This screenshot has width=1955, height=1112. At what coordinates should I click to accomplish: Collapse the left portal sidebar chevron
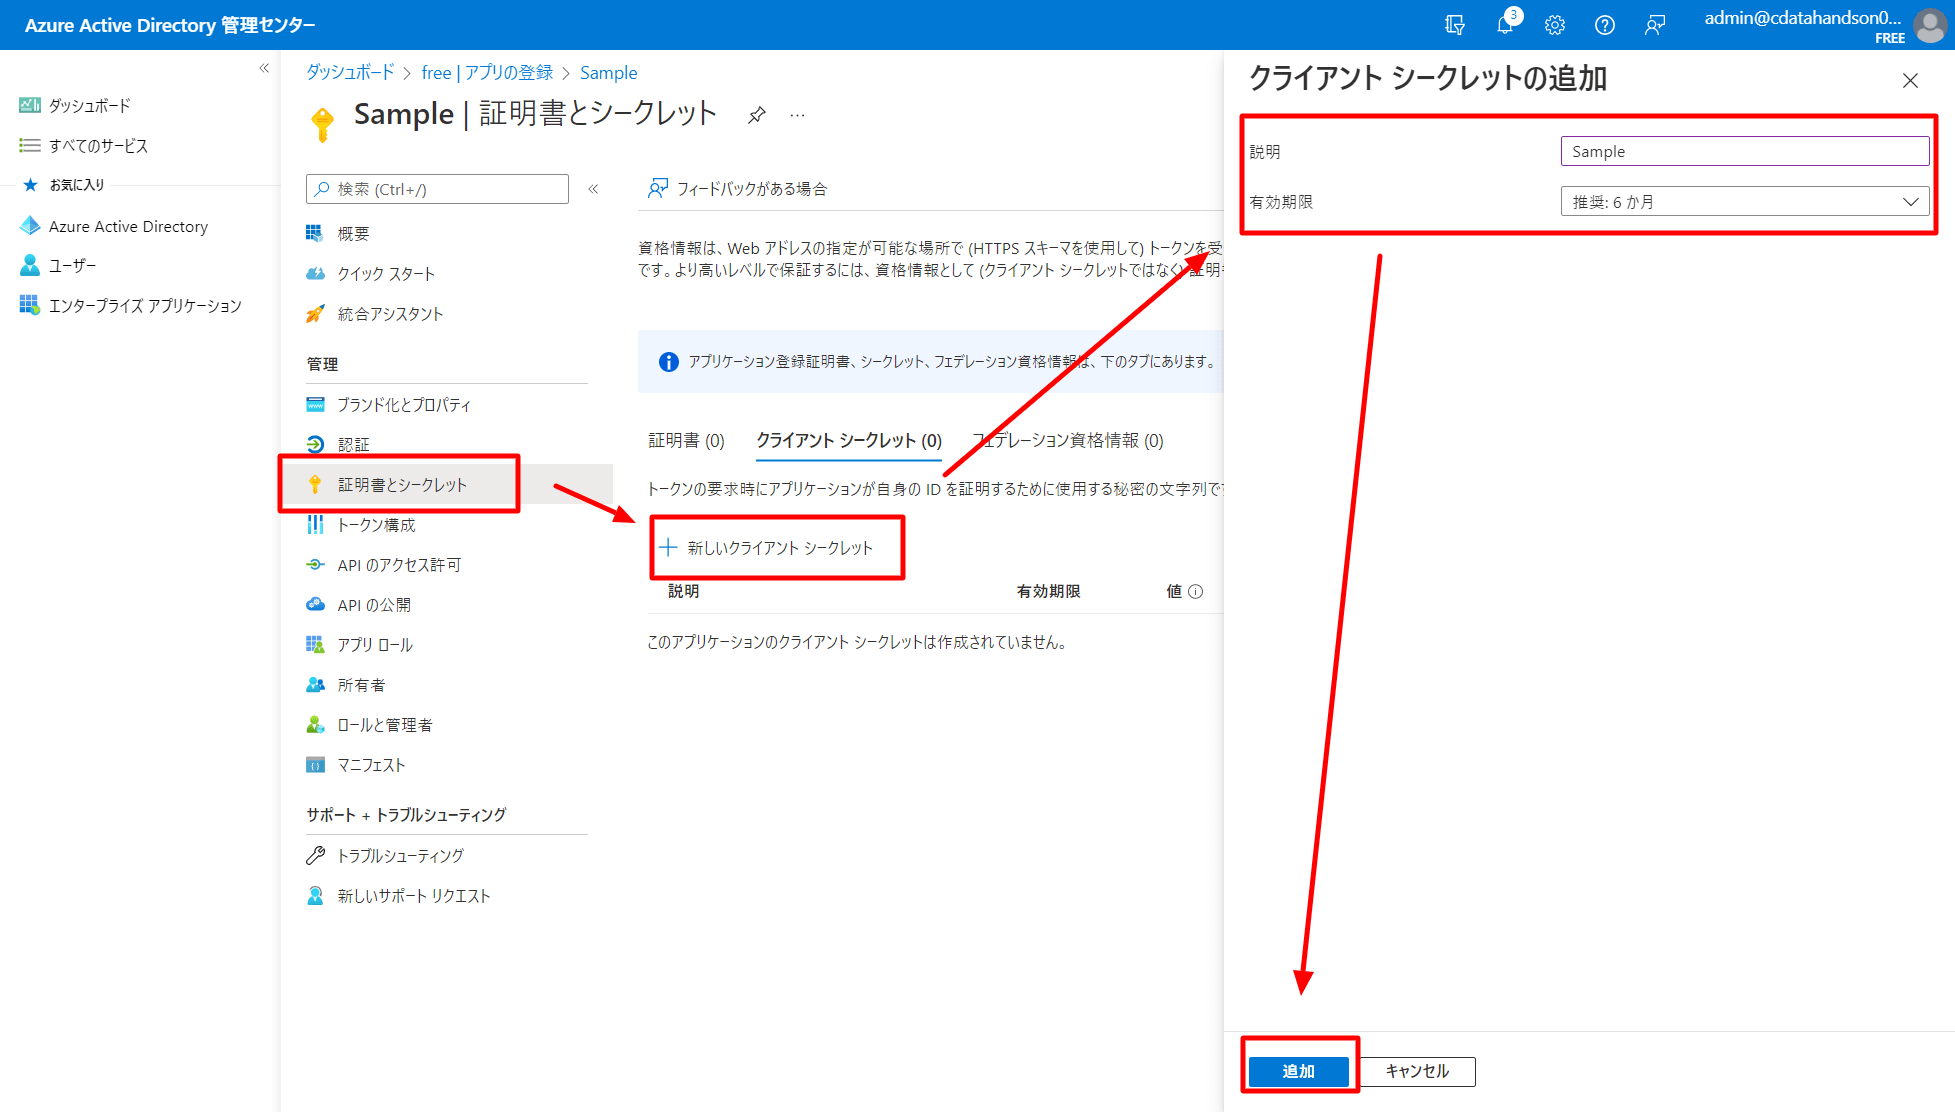coord(264,68)
